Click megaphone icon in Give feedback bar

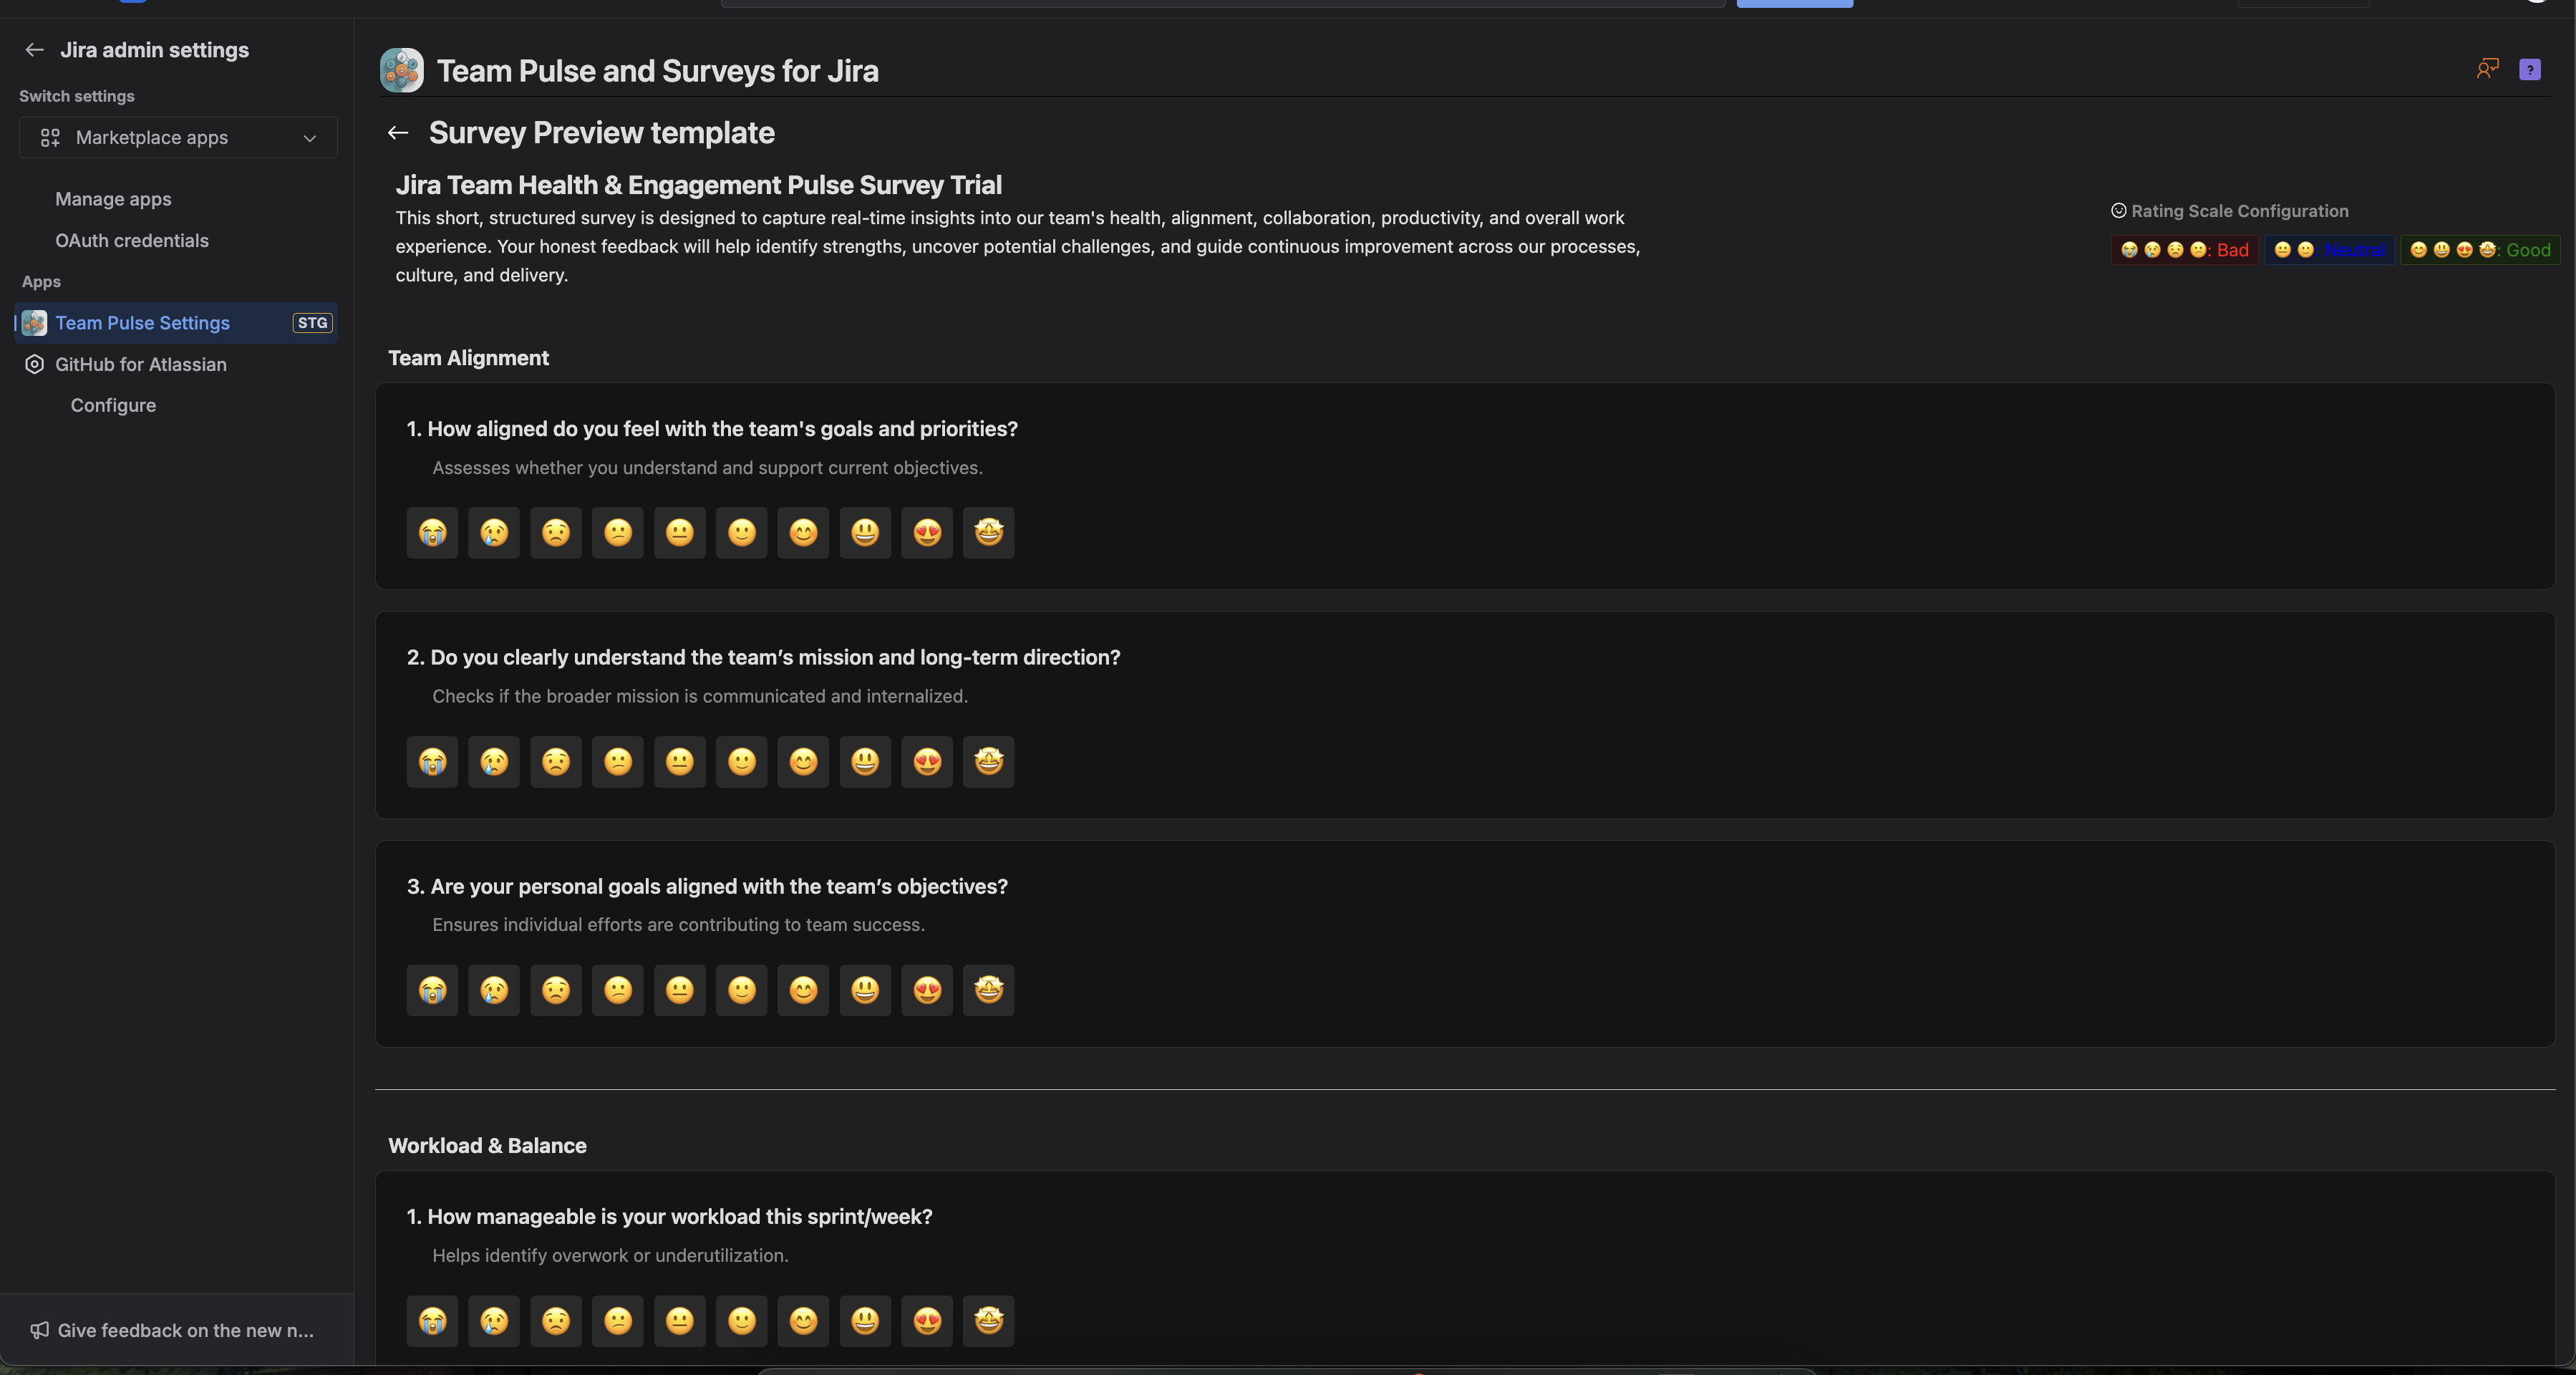click(x=39, y=1330)
